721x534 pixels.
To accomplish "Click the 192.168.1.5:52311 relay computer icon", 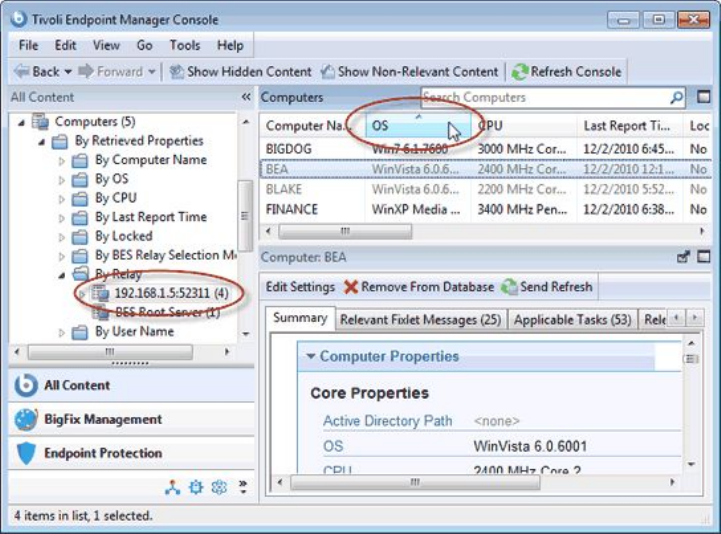I will (x=100, y=293).
